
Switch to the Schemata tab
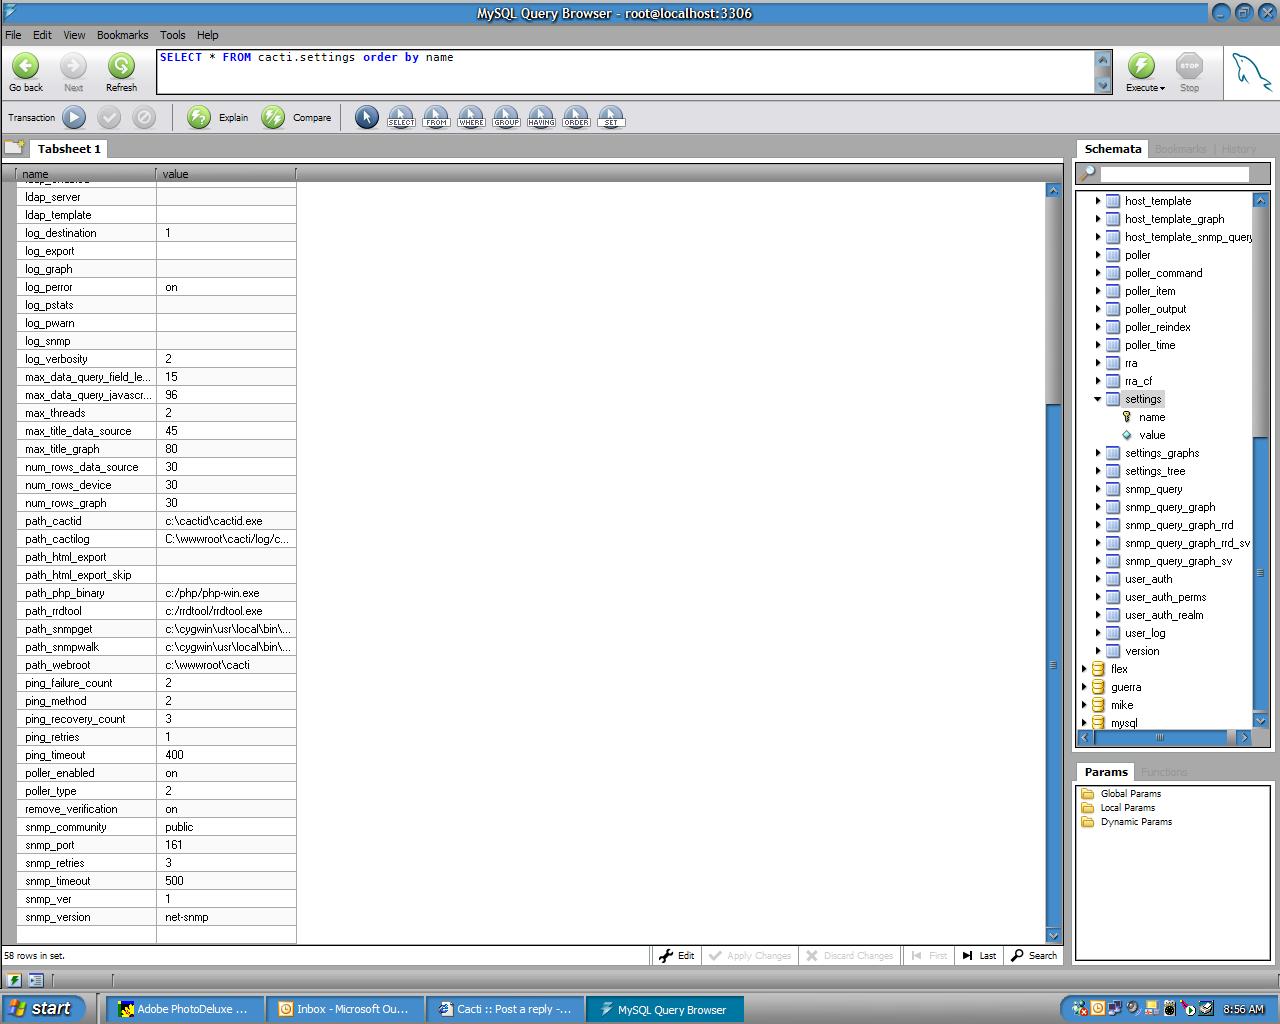coord(1113,149)
